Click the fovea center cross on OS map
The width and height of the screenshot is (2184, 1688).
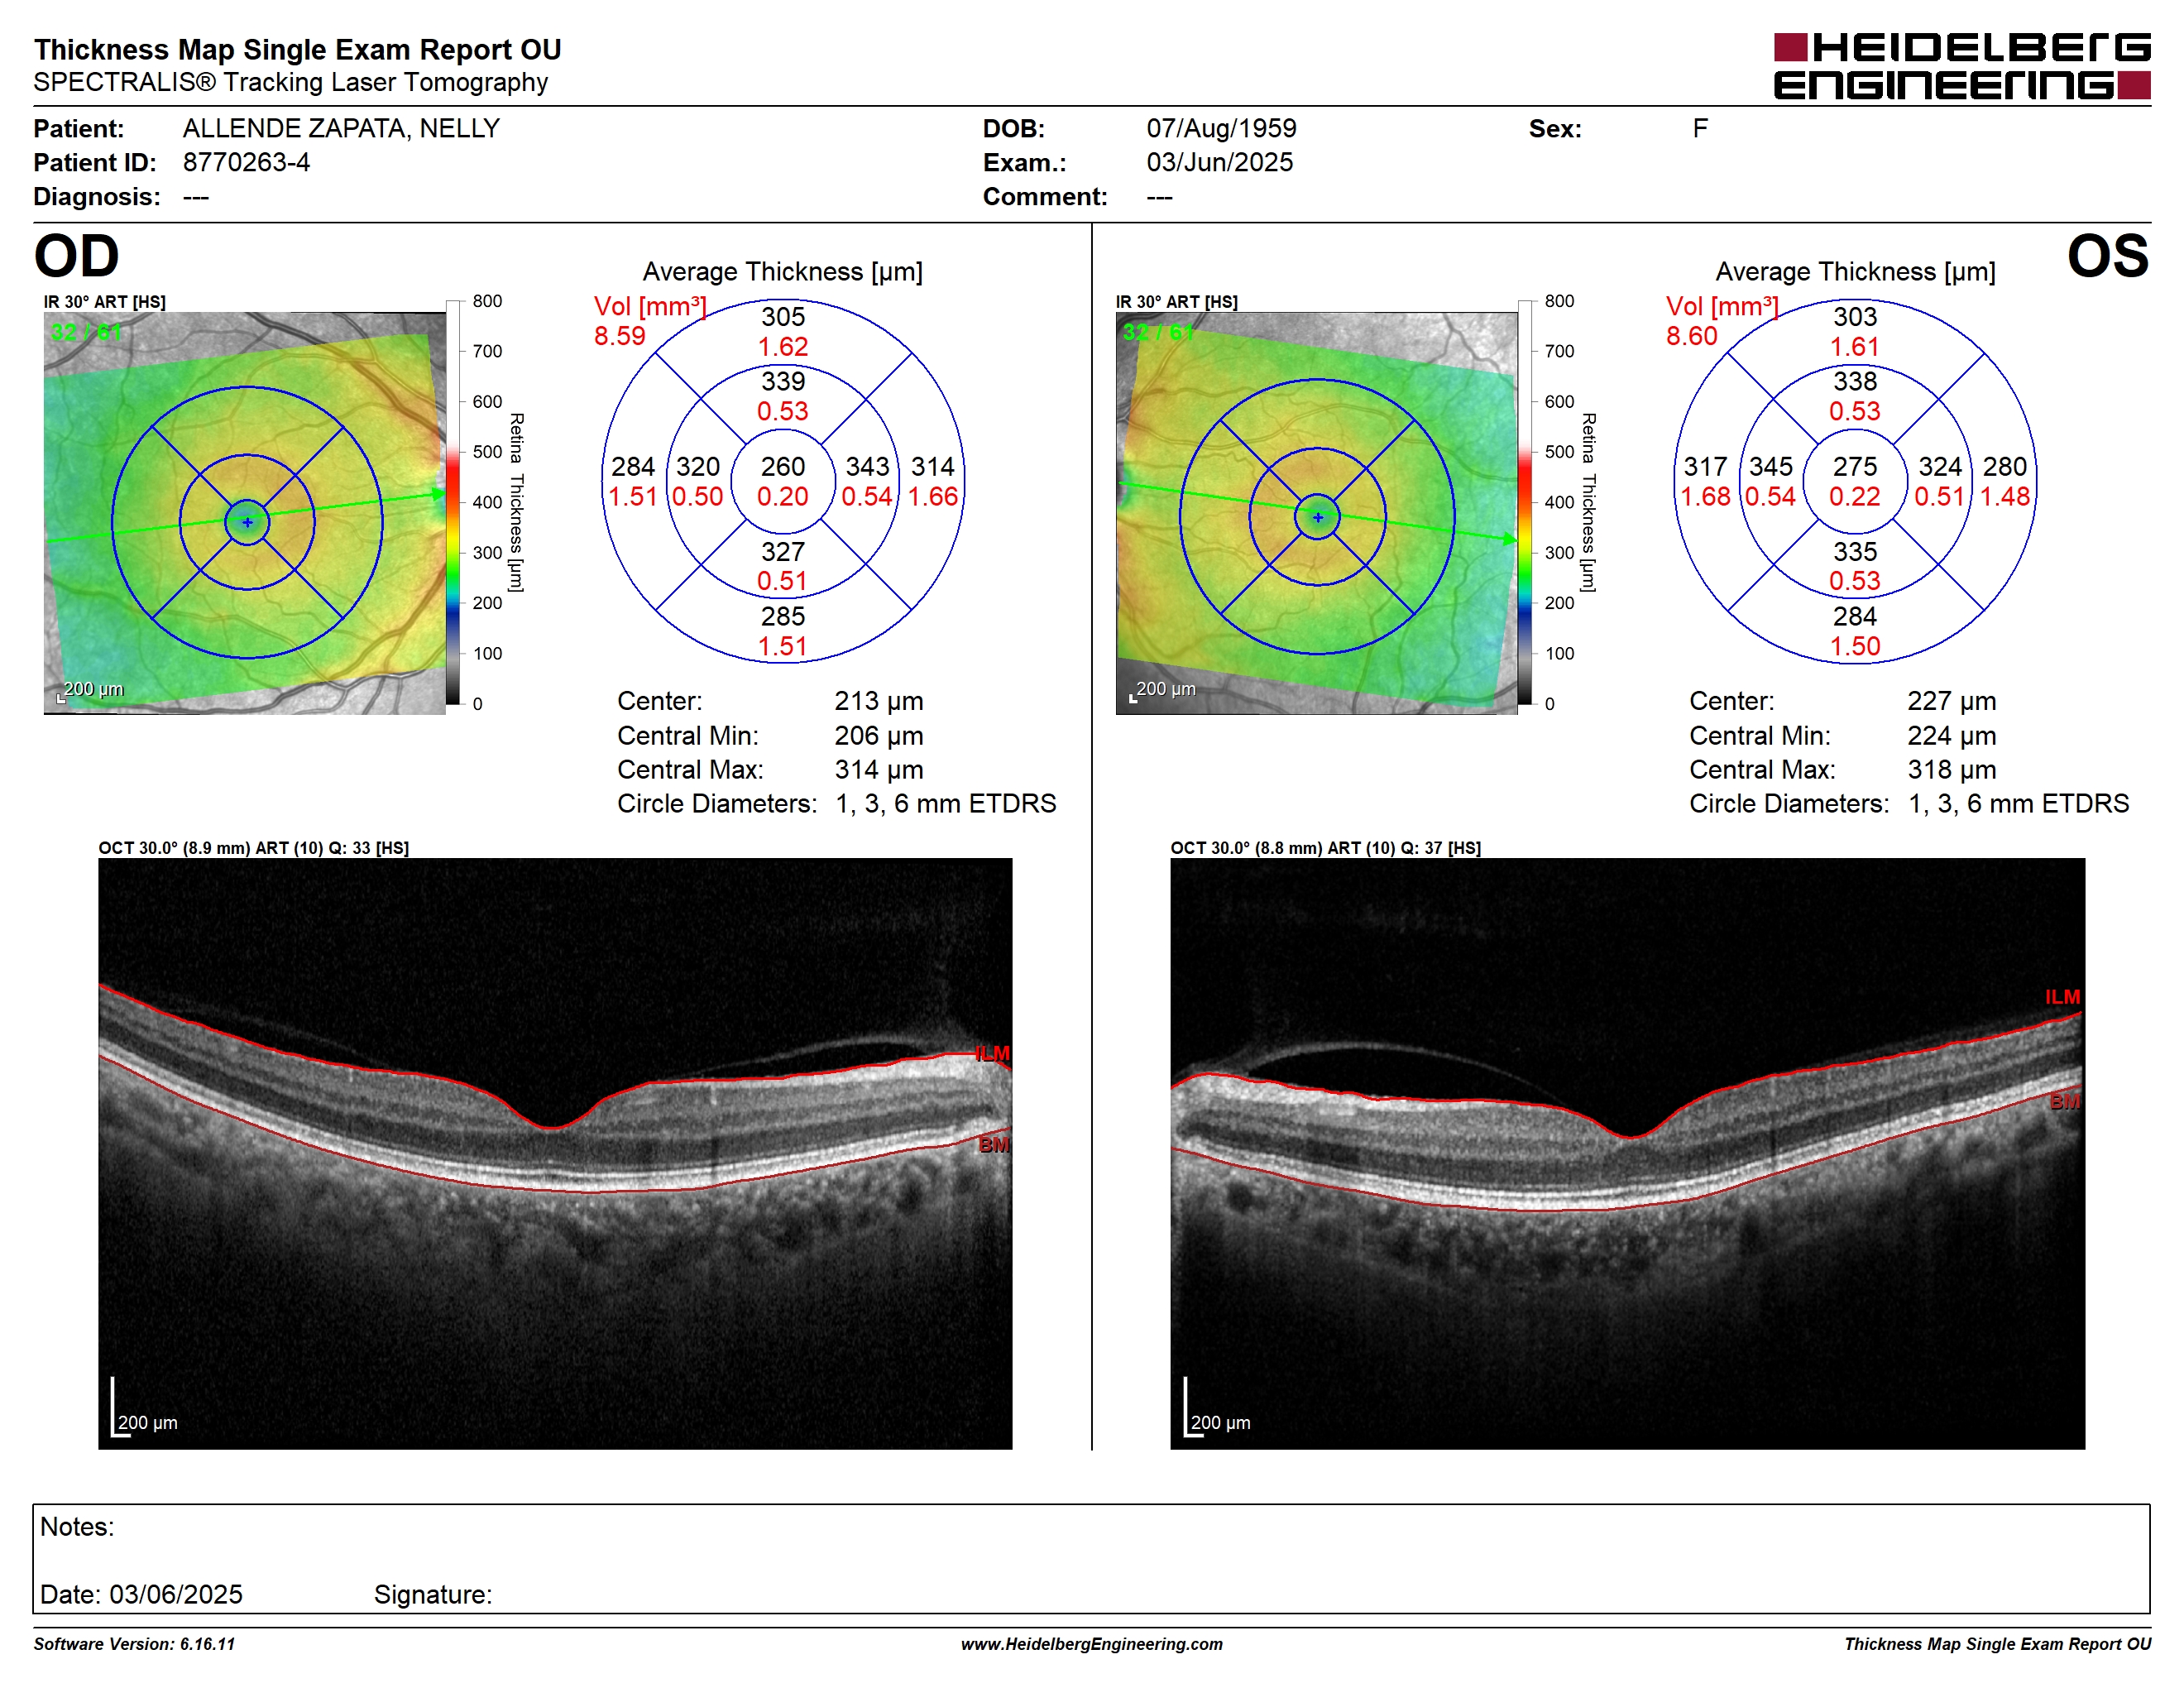[x=1318, y=517]
